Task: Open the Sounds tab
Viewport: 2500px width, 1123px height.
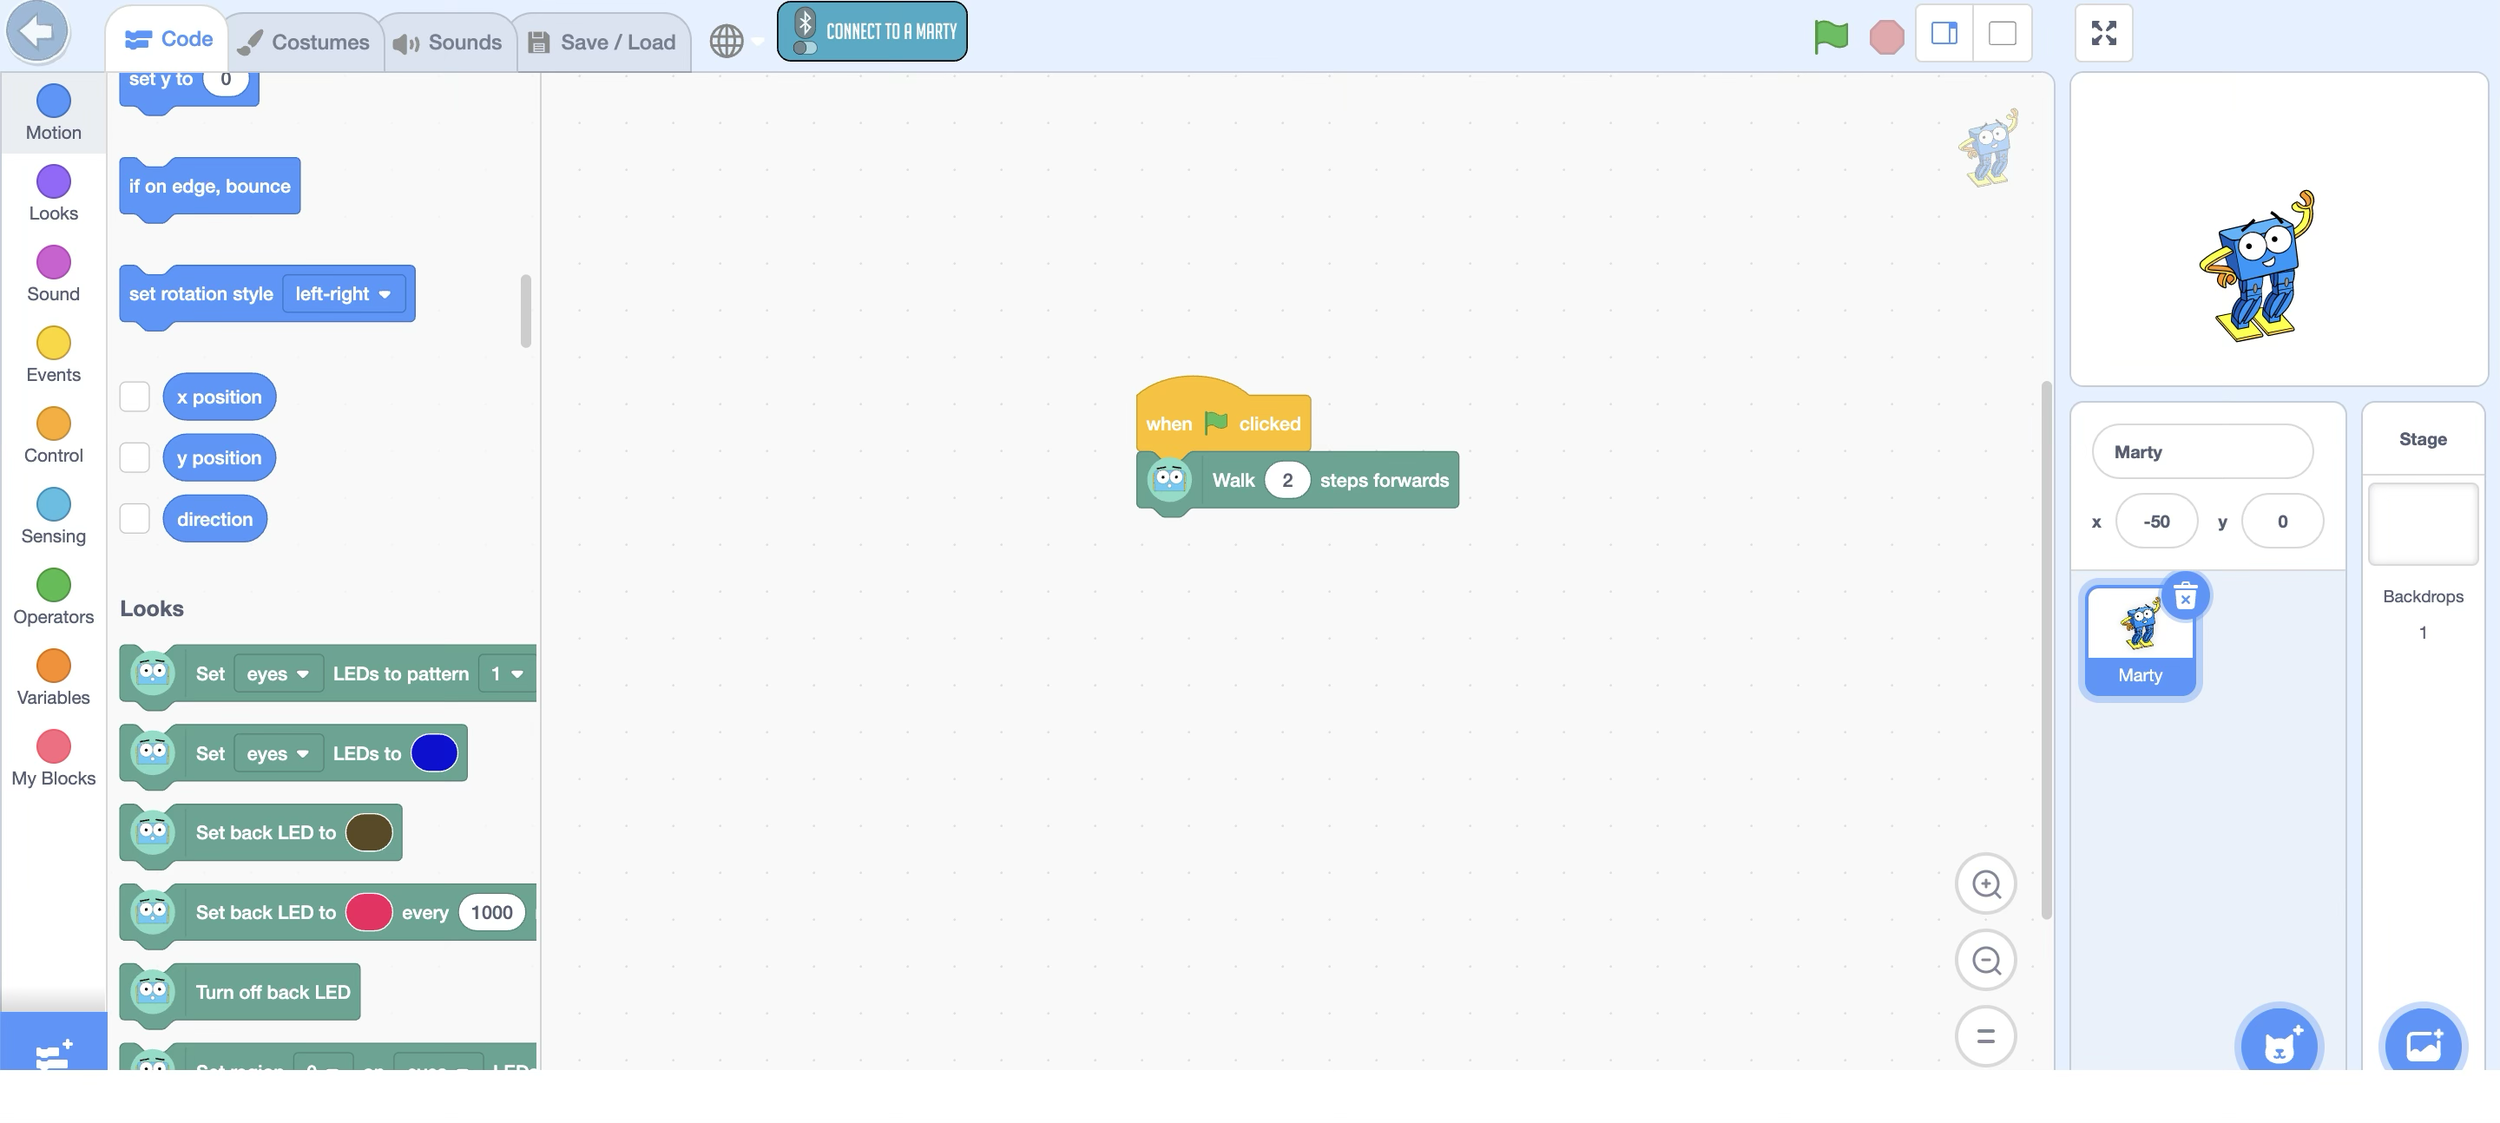Action: click(448, 42)
